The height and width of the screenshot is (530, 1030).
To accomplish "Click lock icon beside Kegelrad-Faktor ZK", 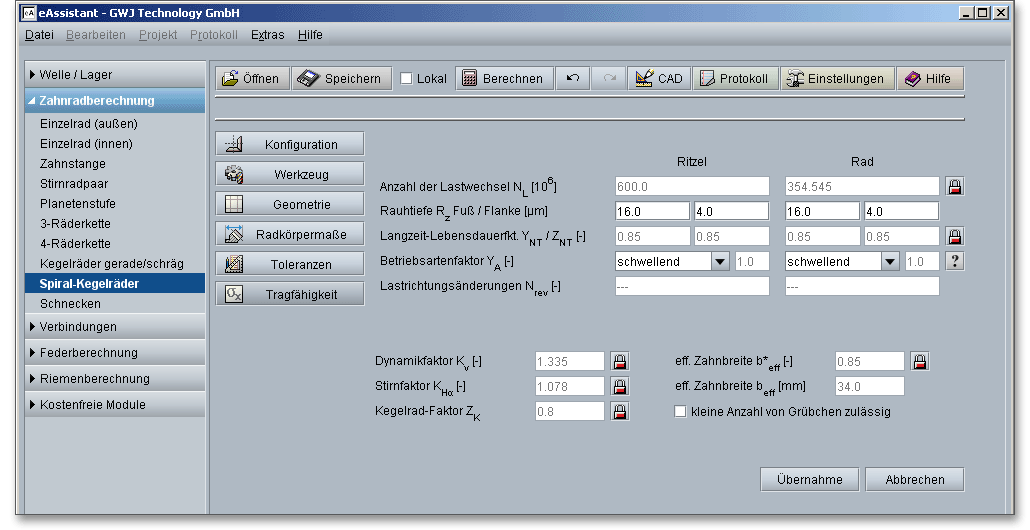I will point(619,411).
